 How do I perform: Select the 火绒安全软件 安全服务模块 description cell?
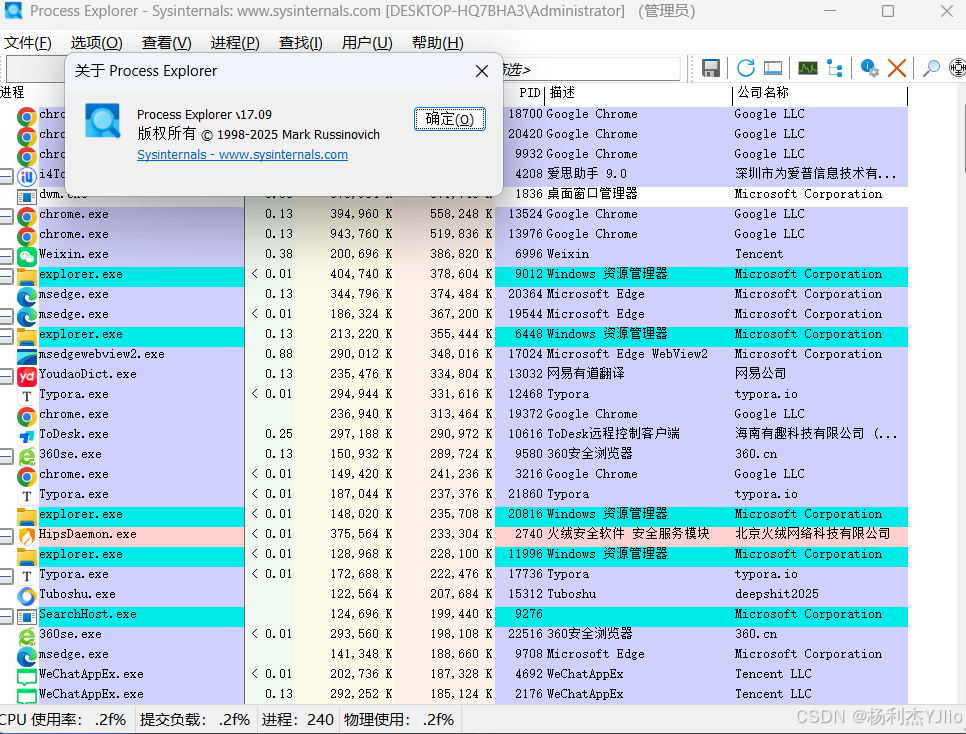point(628,534)
